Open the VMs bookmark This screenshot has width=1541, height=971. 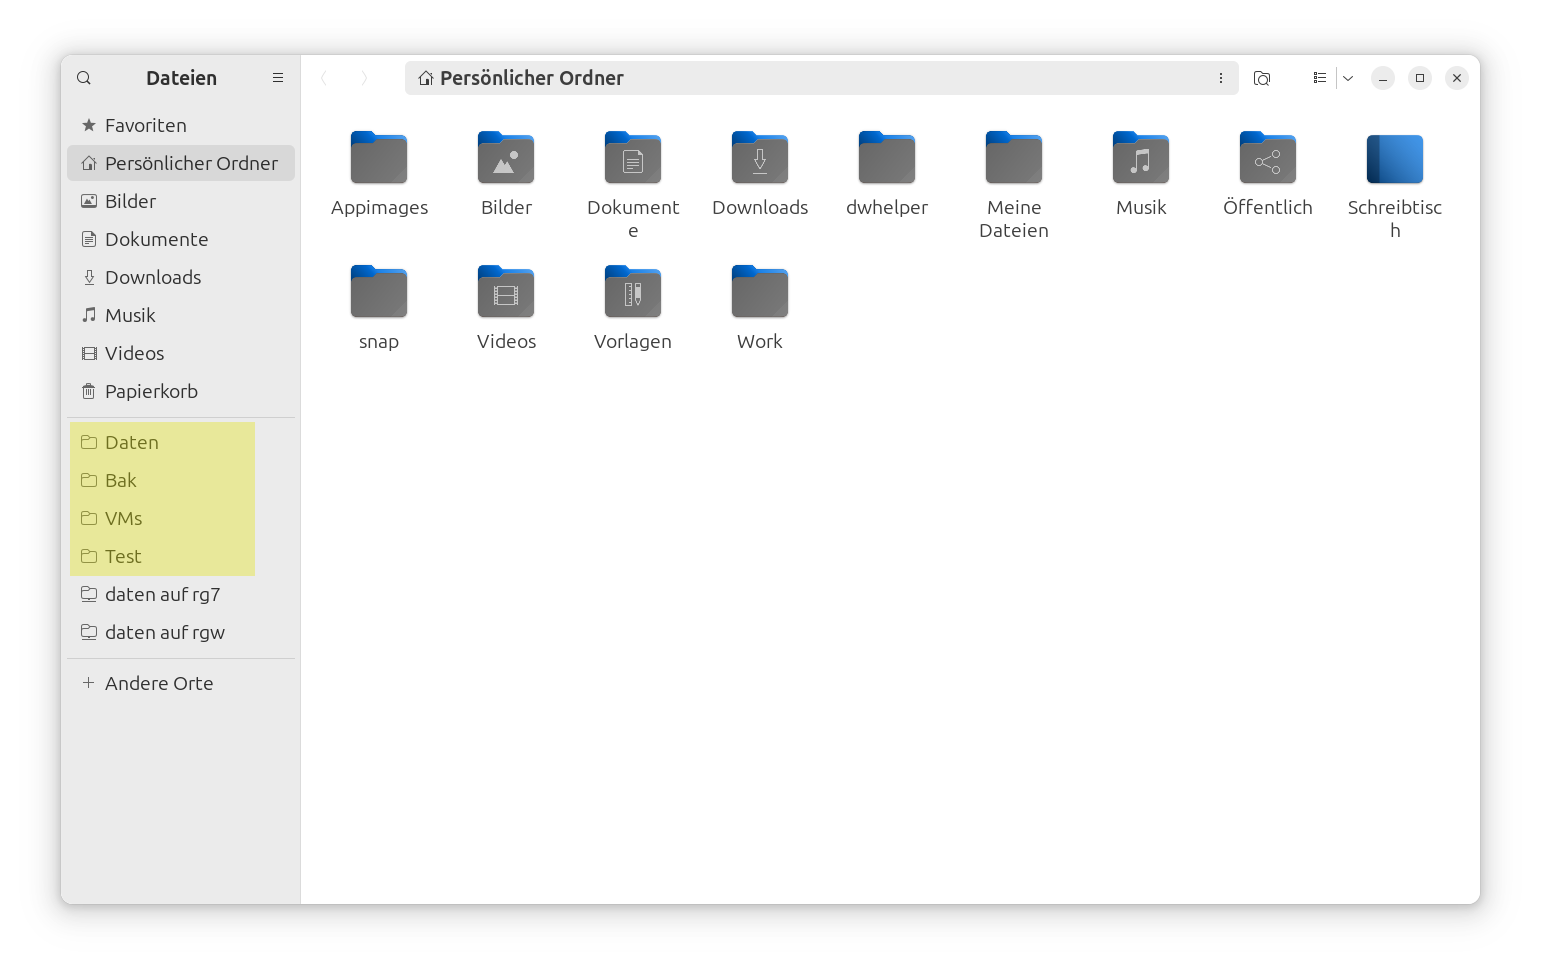(181, 518)
